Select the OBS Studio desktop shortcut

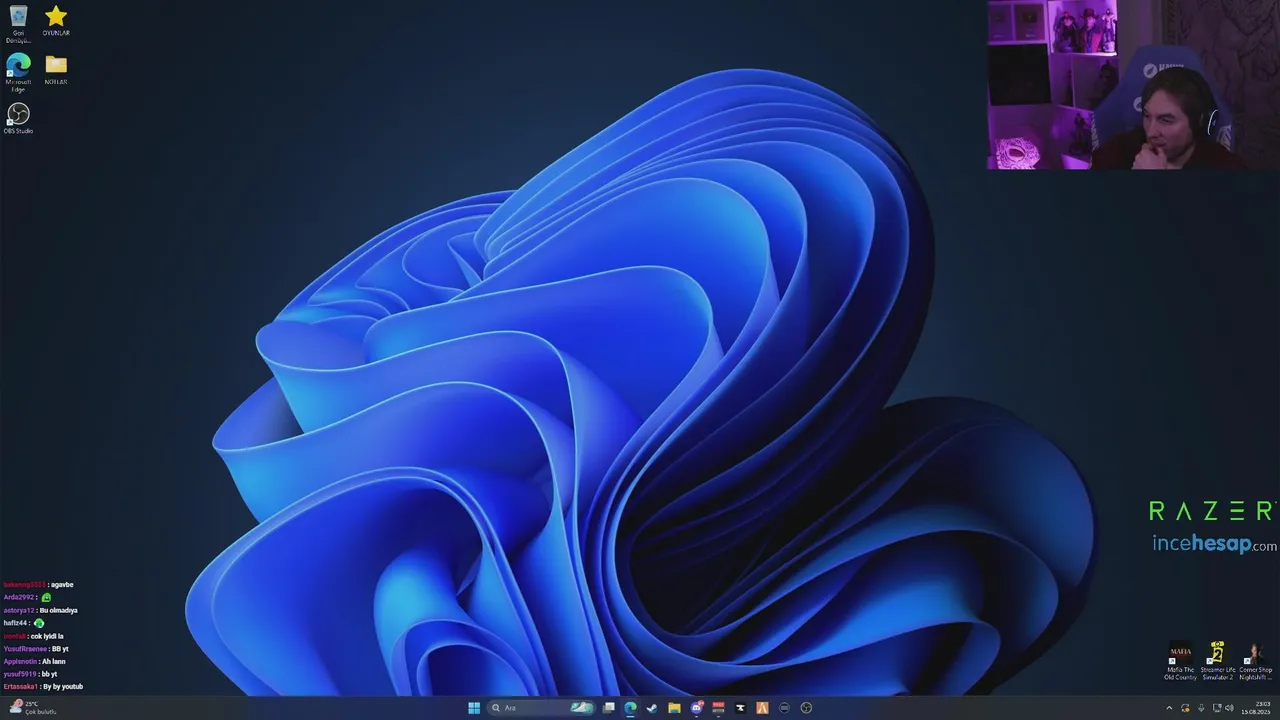pos(18,118)
